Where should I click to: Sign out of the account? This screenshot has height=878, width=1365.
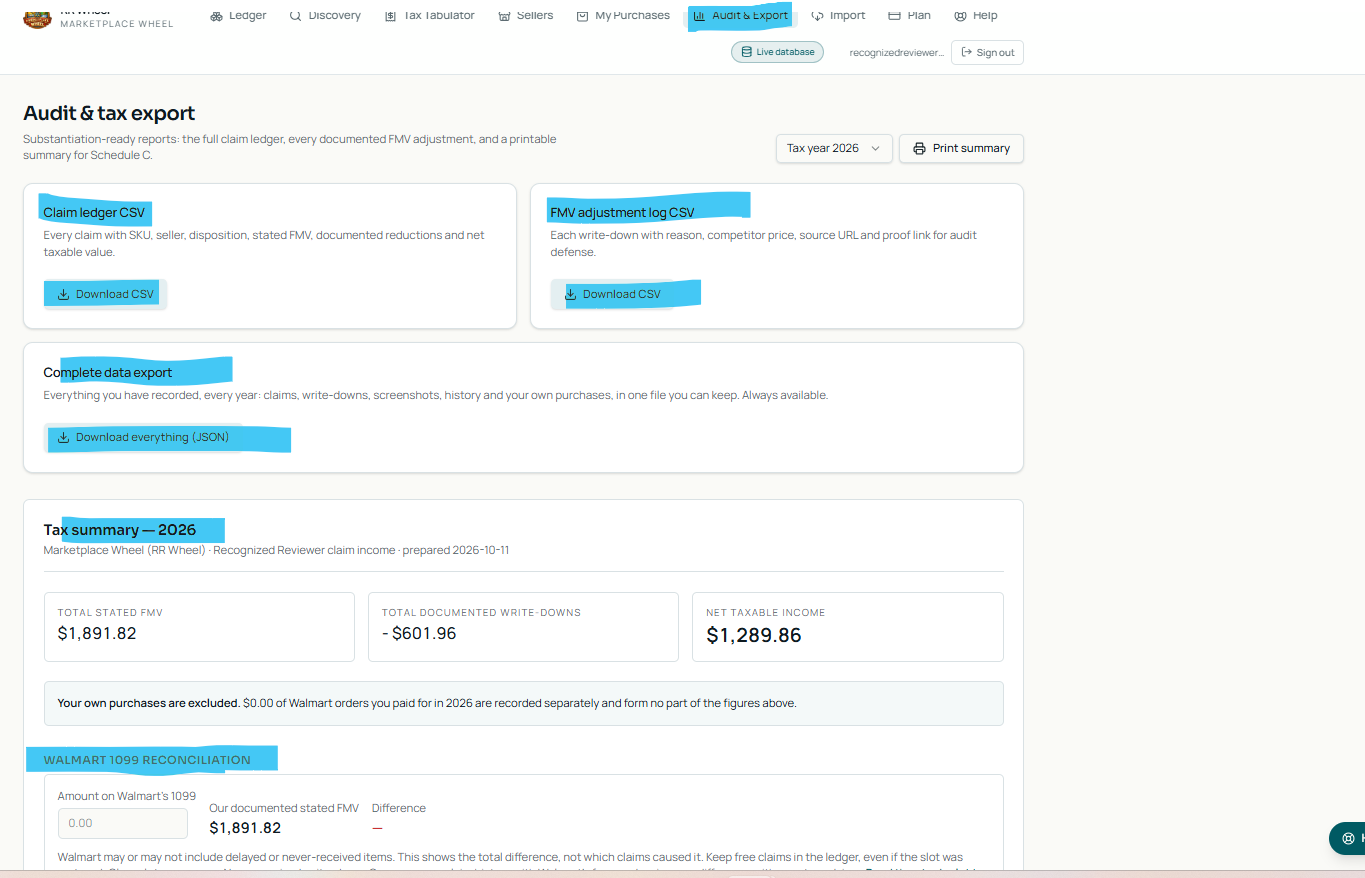pos(987,52)
